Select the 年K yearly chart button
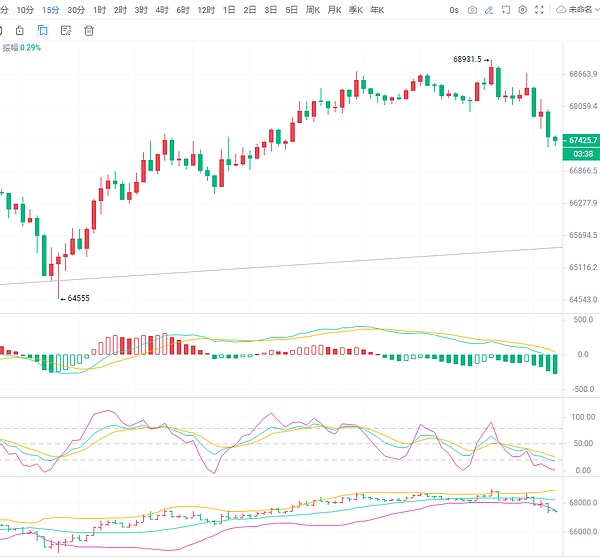The image size is (600, 557). (x=376, y=10)
